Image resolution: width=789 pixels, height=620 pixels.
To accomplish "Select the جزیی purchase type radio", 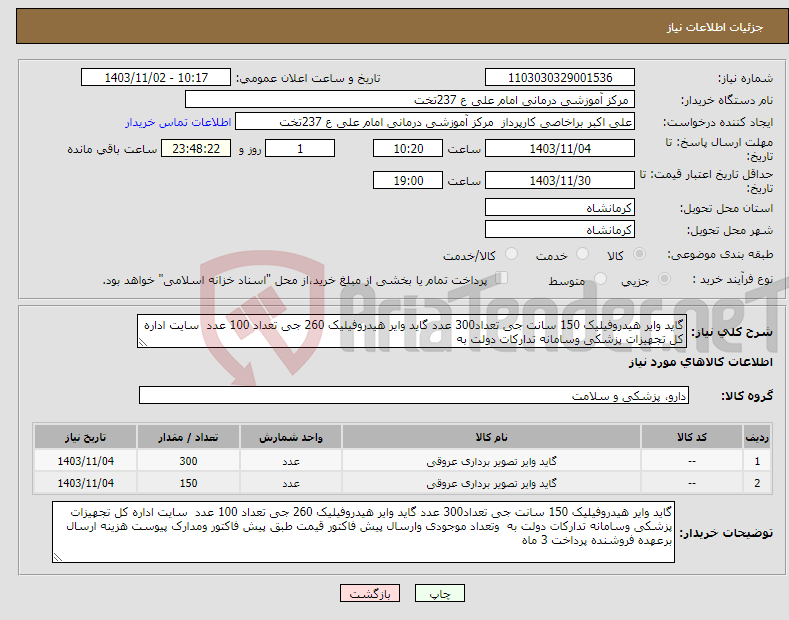I will click(x=664, y=279).
